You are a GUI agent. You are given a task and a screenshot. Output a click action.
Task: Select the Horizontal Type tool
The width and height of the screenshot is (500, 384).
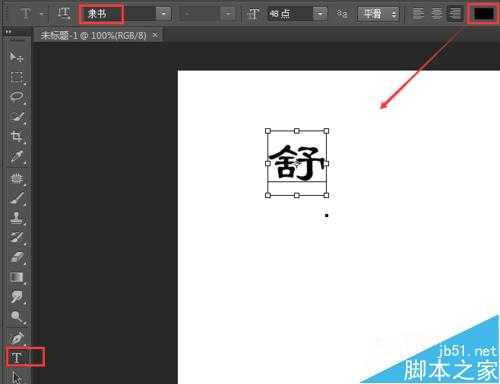click(17, 358)
